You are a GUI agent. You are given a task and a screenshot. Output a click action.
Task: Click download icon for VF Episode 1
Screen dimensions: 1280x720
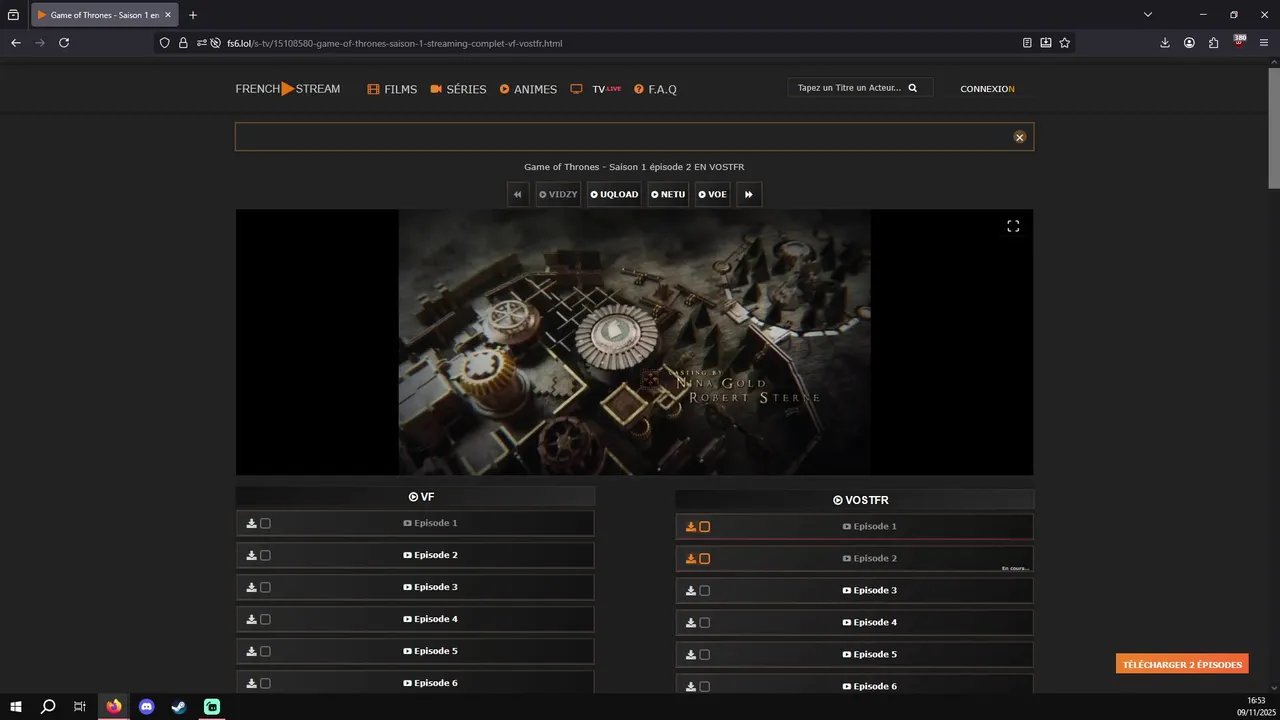(x=251, y=523)
